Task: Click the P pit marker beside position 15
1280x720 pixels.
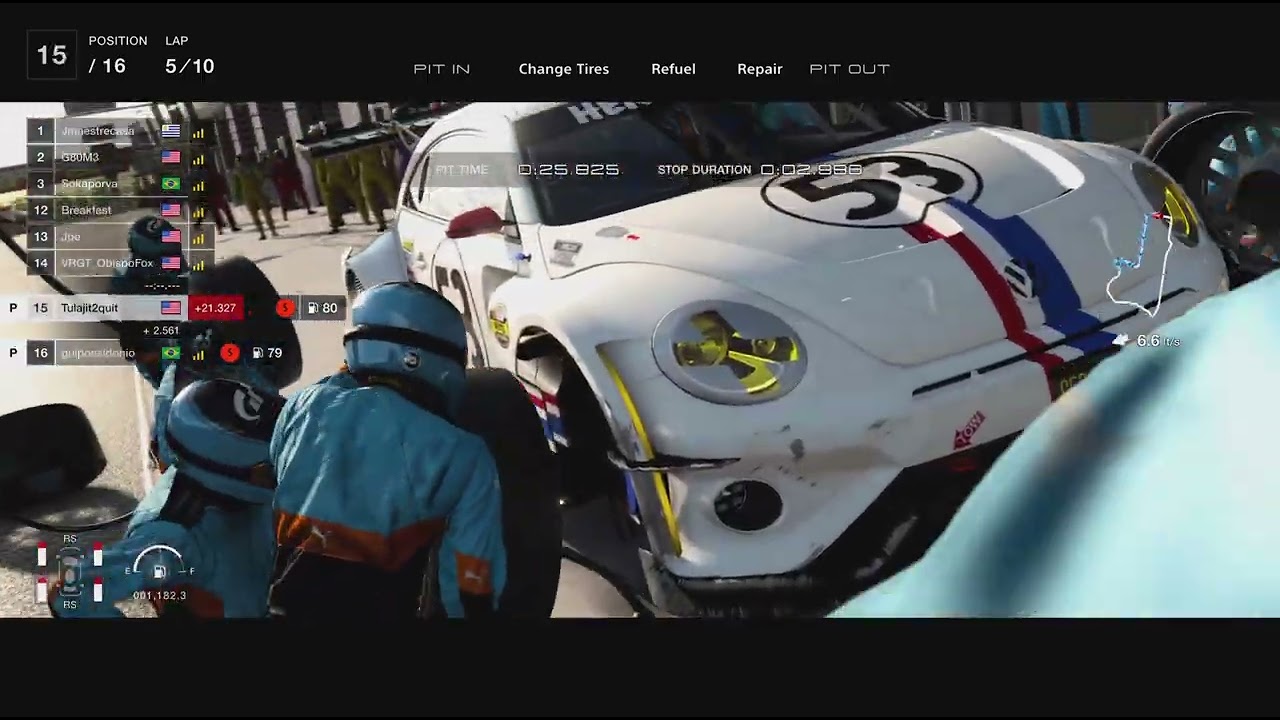Action: click(x=13, y=308)
